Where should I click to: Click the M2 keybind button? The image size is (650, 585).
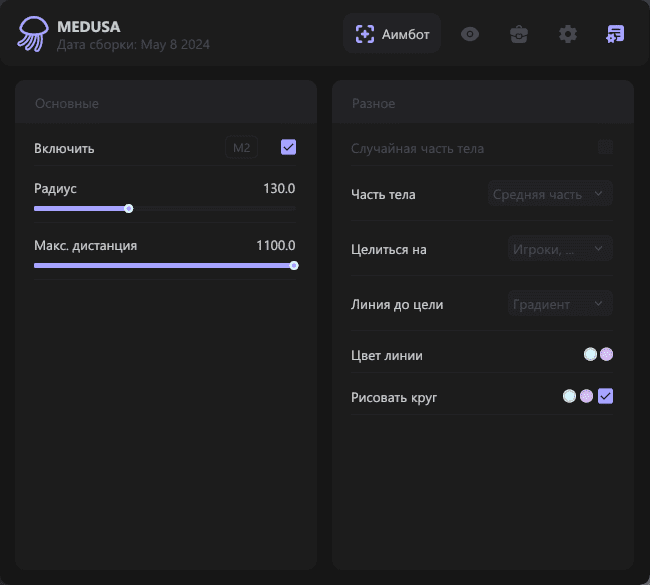(x=241, y=148)
